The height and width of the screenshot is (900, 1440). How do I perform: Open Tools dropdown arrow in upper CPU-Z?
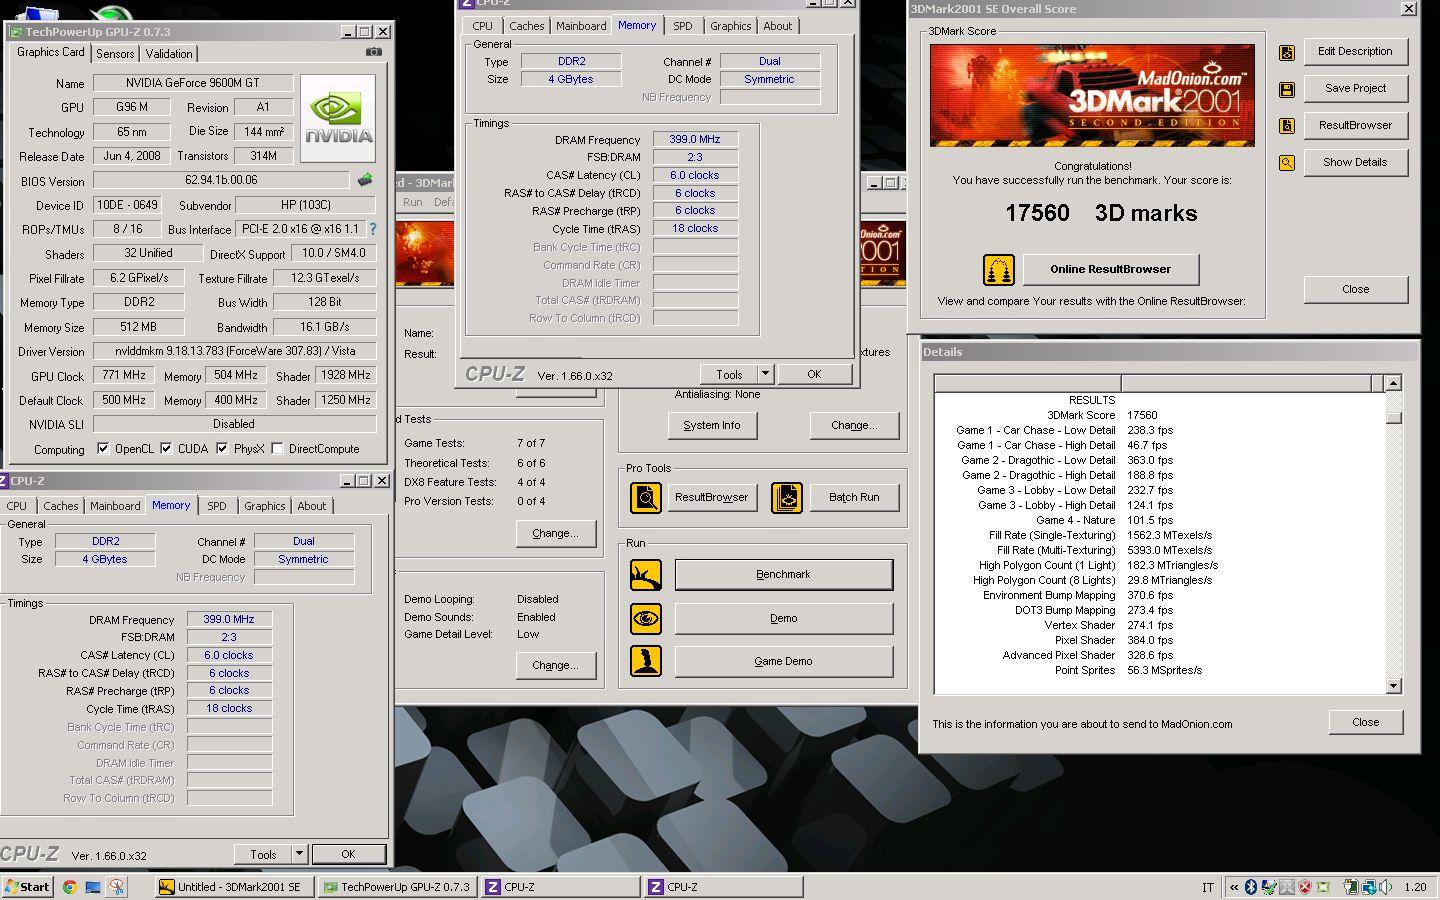[765, 374]
